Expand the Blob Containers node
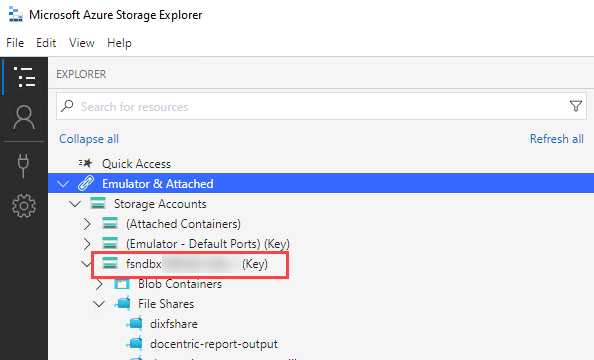The image size is (594, 360). (x=99, y=284)
